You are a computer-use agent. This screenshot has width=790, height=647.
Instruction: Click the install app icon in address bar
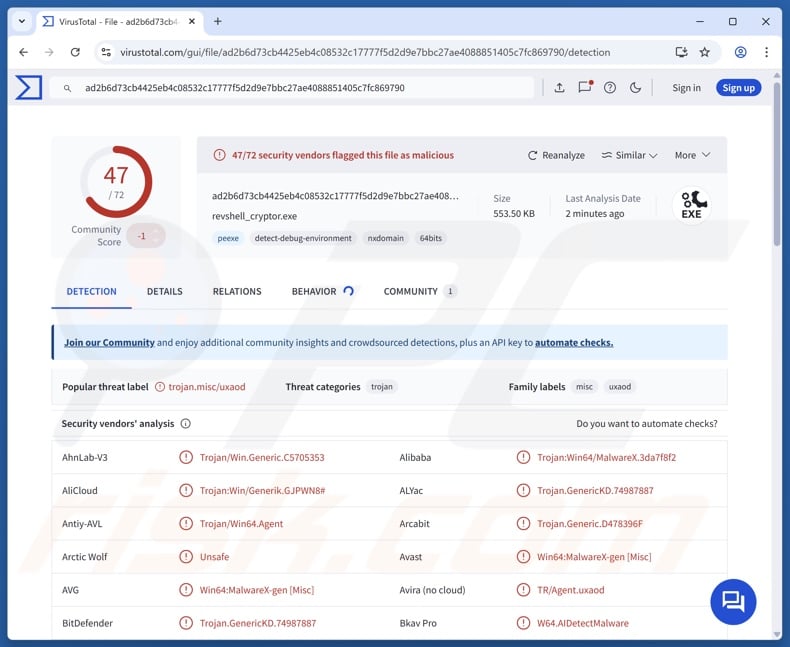click(681, 52)
